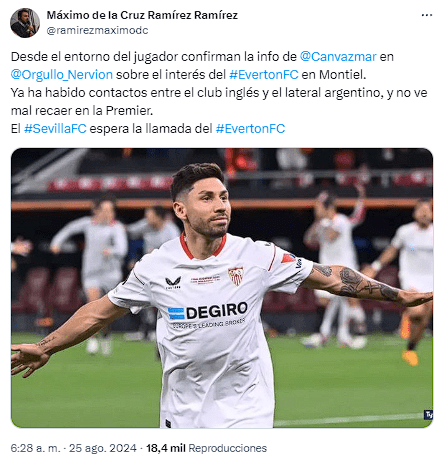Open Máximo de la Cruz Ramírez Ramírez profile name
Screen dimensions: 446x462
pyautogui.click(x=142, y=15)
